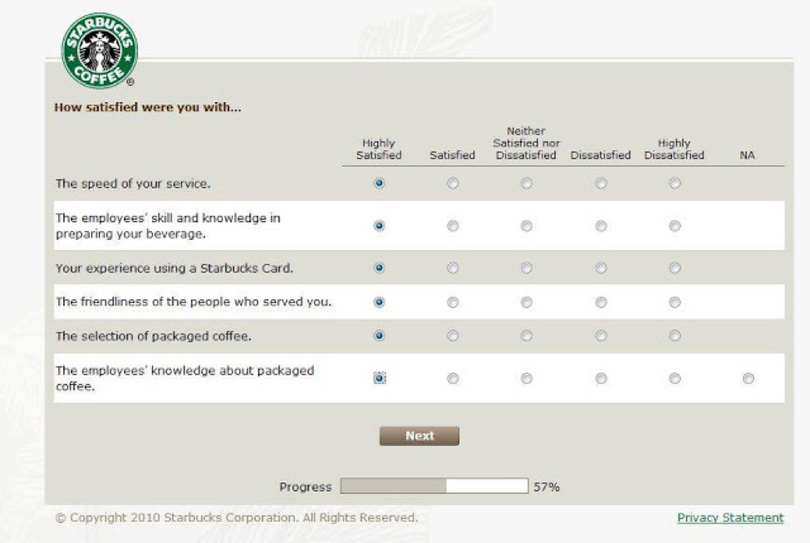Select Neither for employees' skill preparing beverage
Viewport: 810px width, 543px height.
pyautogui.click(x=526, y=226)
